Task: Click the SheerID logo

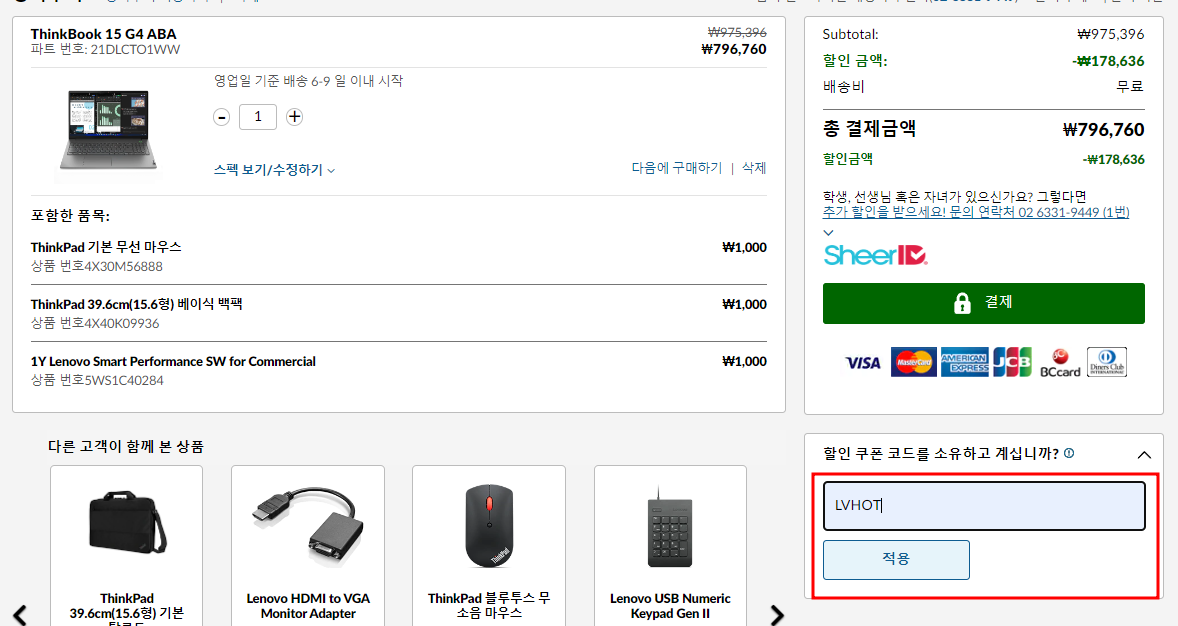Action: click(875, 255)
